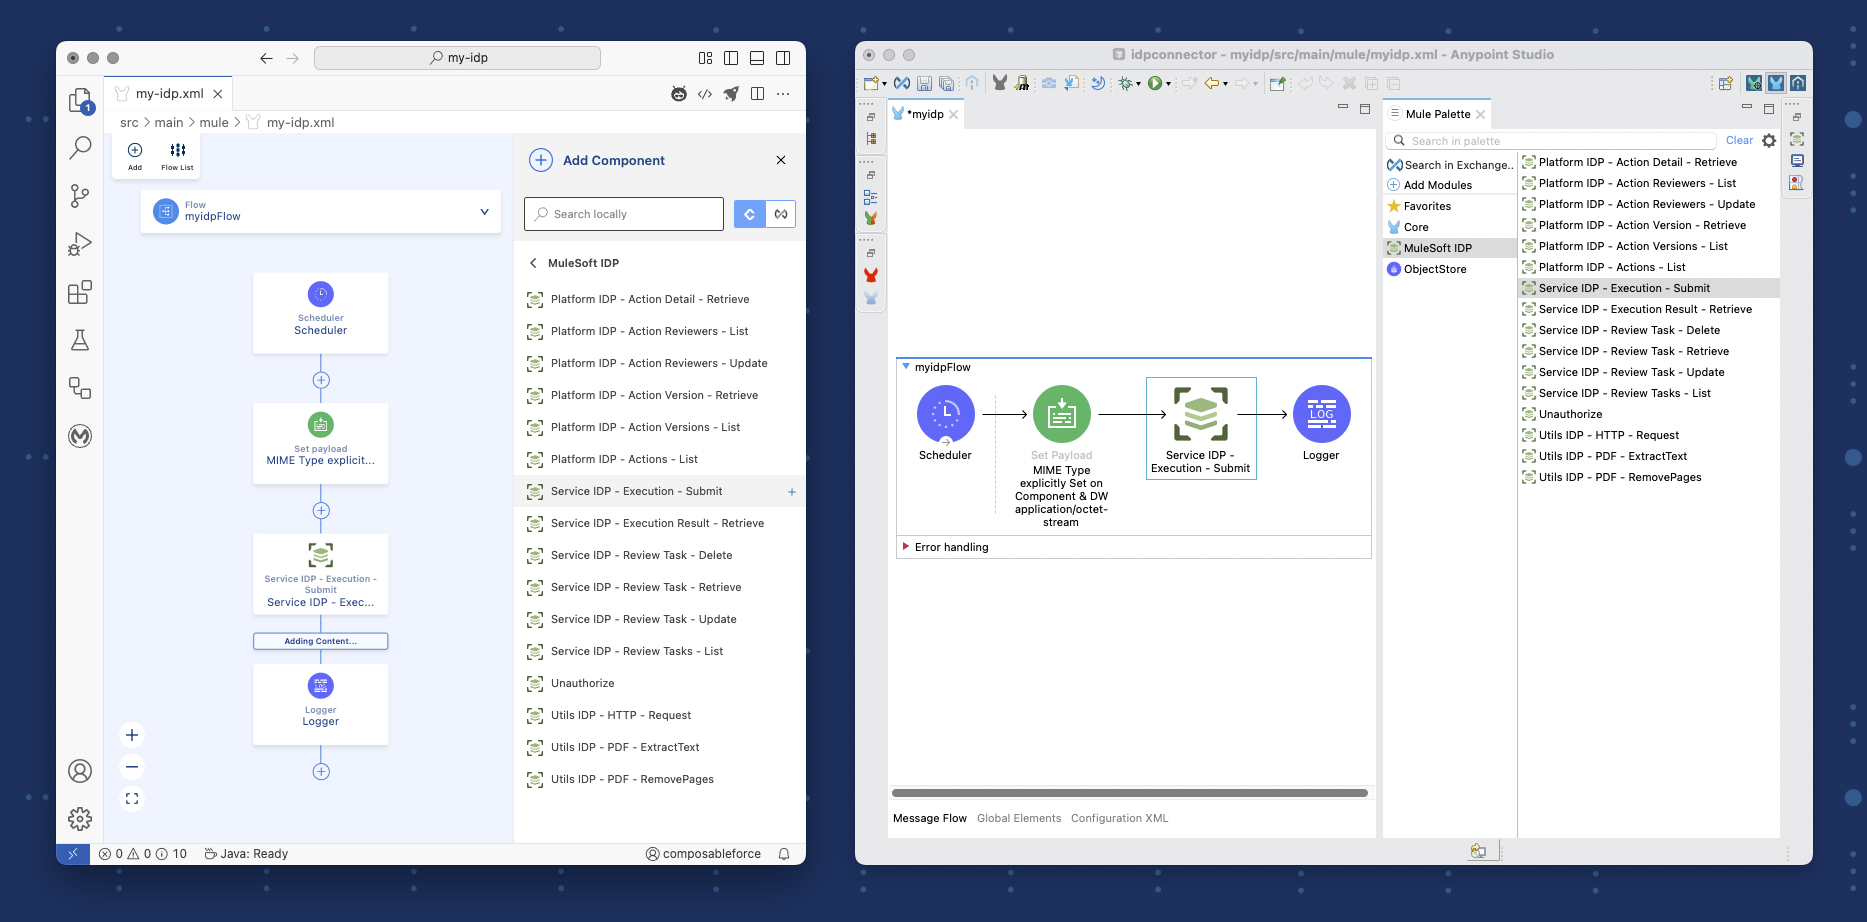The width and height of the screenshot is (1867, 922).
Task: Toggle the Exchange search mode button
Action: 781,214
